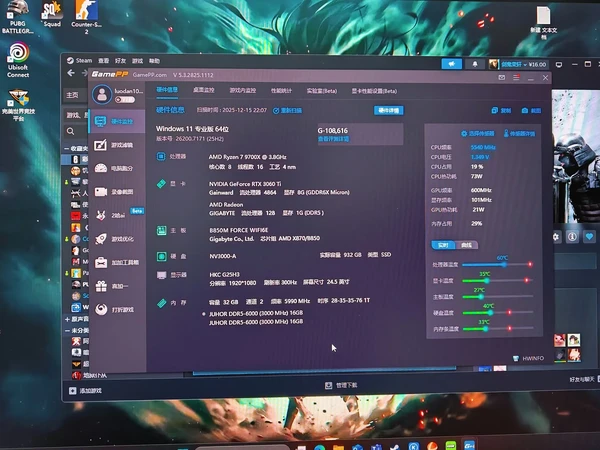Expand the Steam soundtracks category with plus sign
The width and height of the screenshot is (600, 450).
coord(67,319)
